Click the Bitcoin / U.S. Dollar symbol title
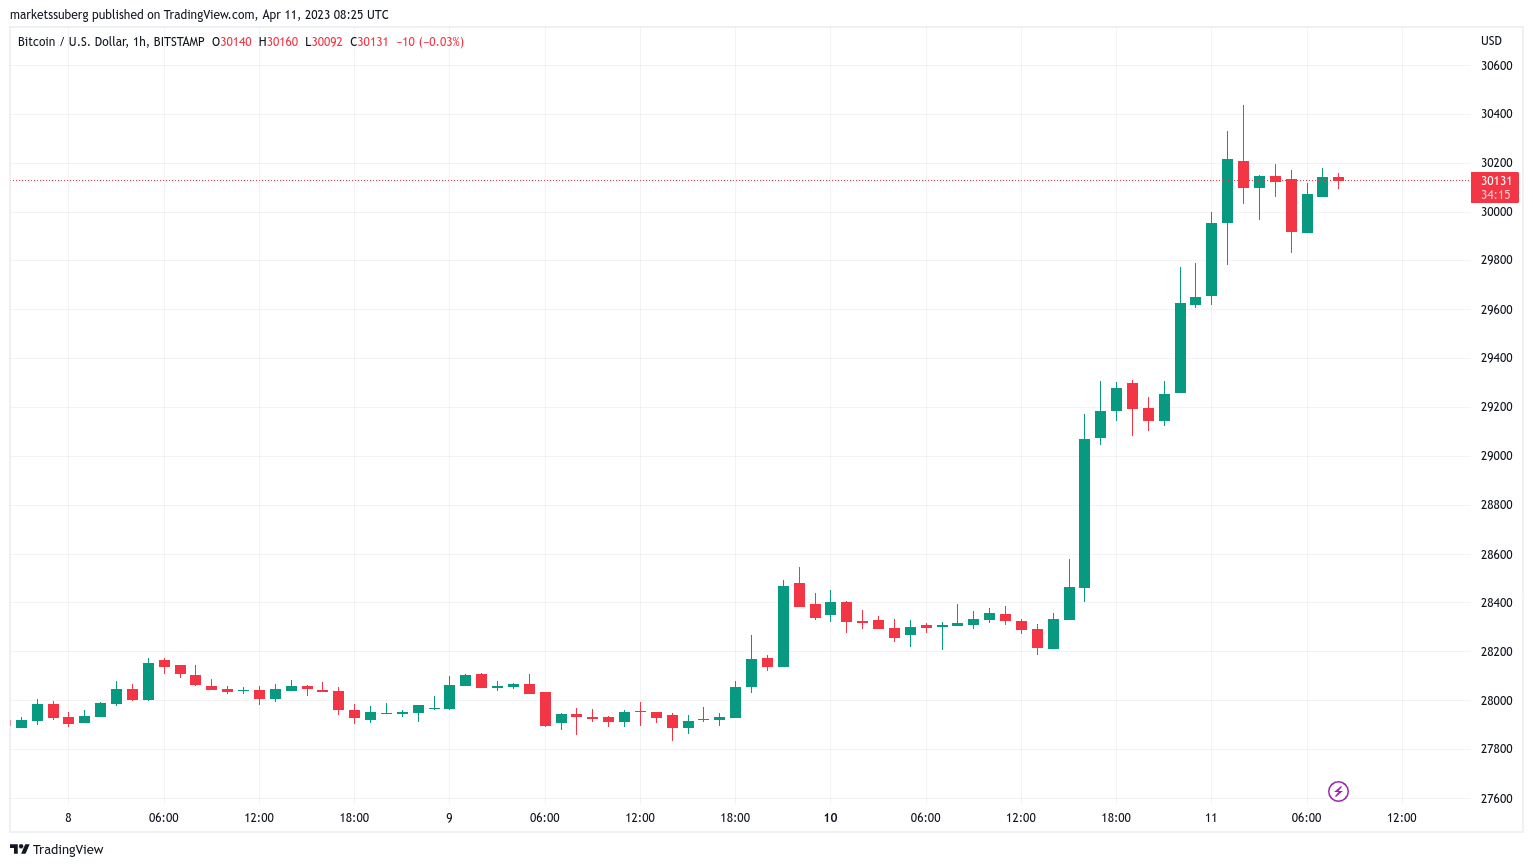The image size is (1533, 867). 72,42
